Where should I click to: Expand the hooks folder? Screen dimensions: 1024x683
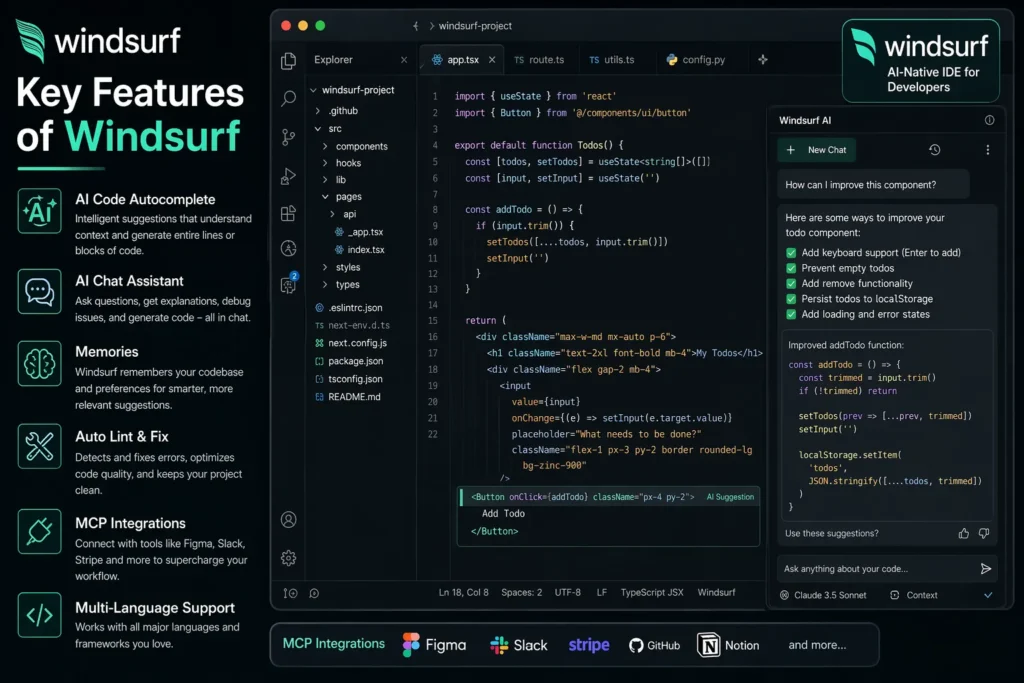click(x=325, y=163)
